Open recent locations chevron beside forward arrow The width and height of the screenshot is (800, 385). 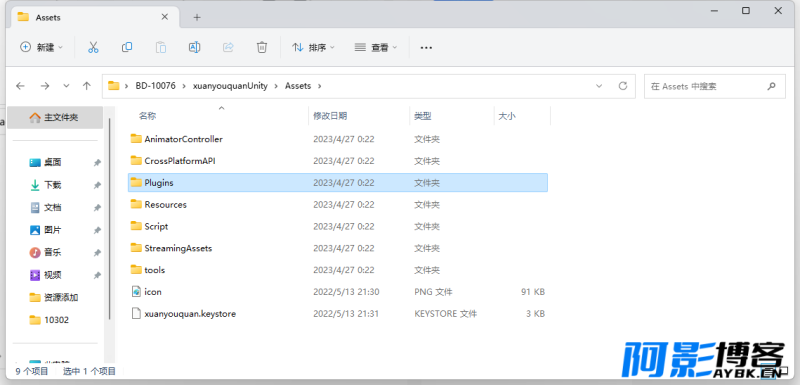(66, 86)
